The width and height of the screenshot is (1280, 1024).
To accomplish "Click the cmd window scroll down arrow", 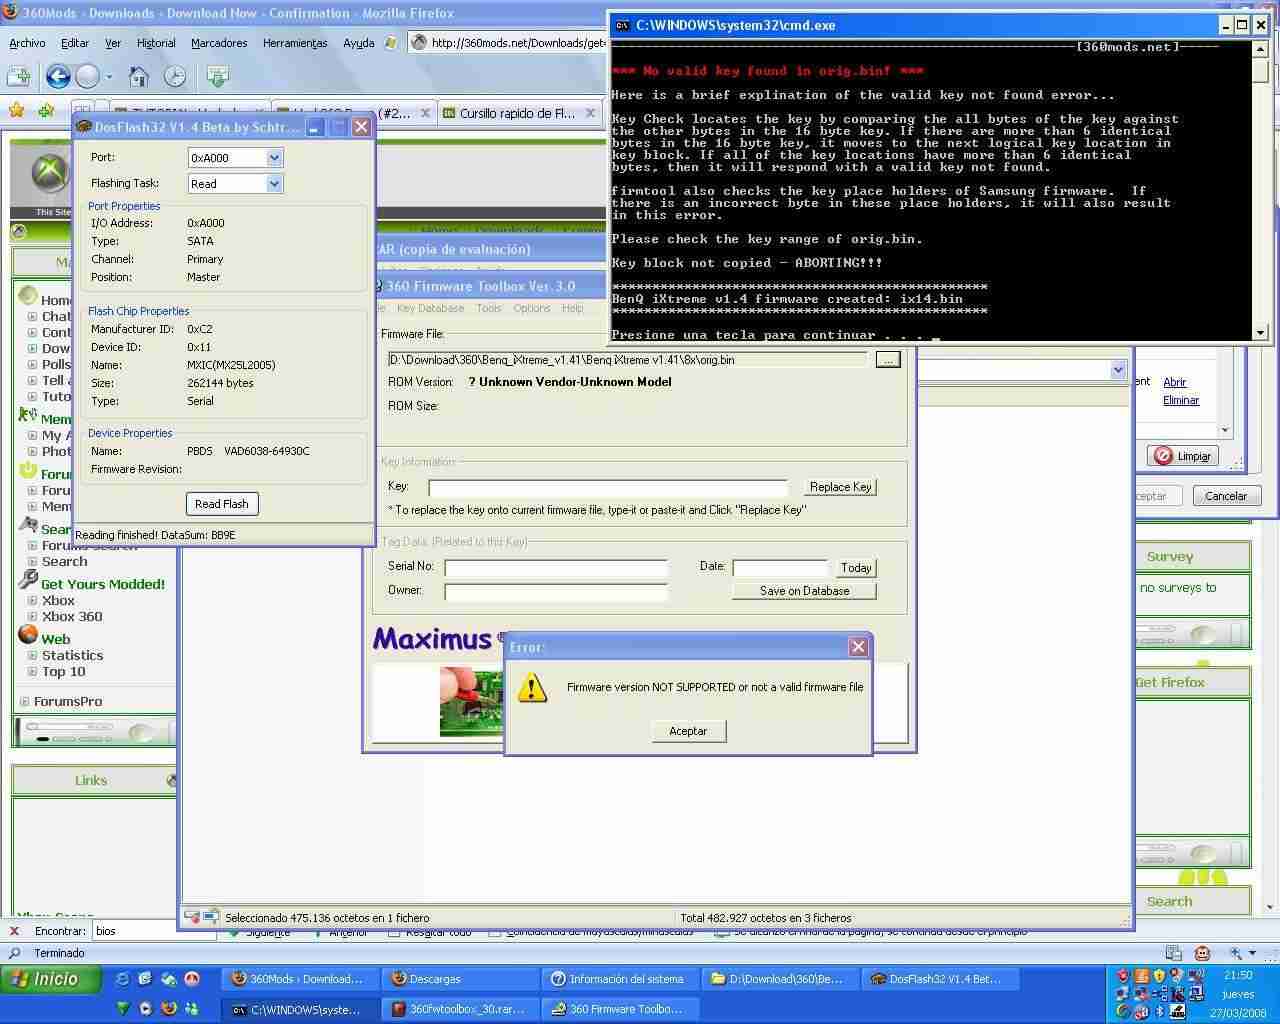I will click(x=1260, y=332).
